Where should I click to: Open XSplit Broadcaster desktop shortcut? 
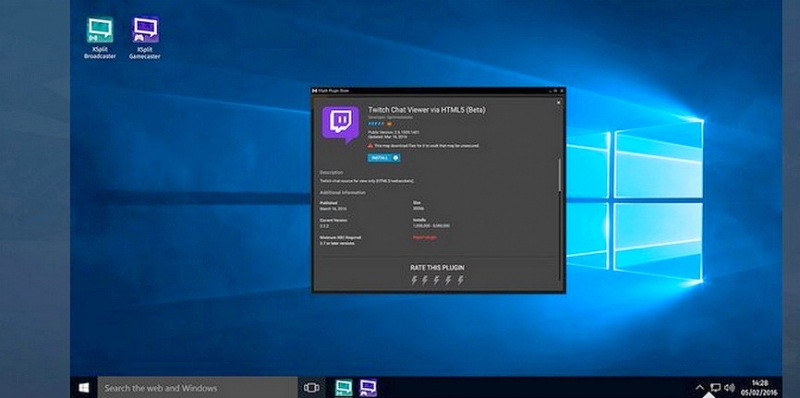coord(100,38)
